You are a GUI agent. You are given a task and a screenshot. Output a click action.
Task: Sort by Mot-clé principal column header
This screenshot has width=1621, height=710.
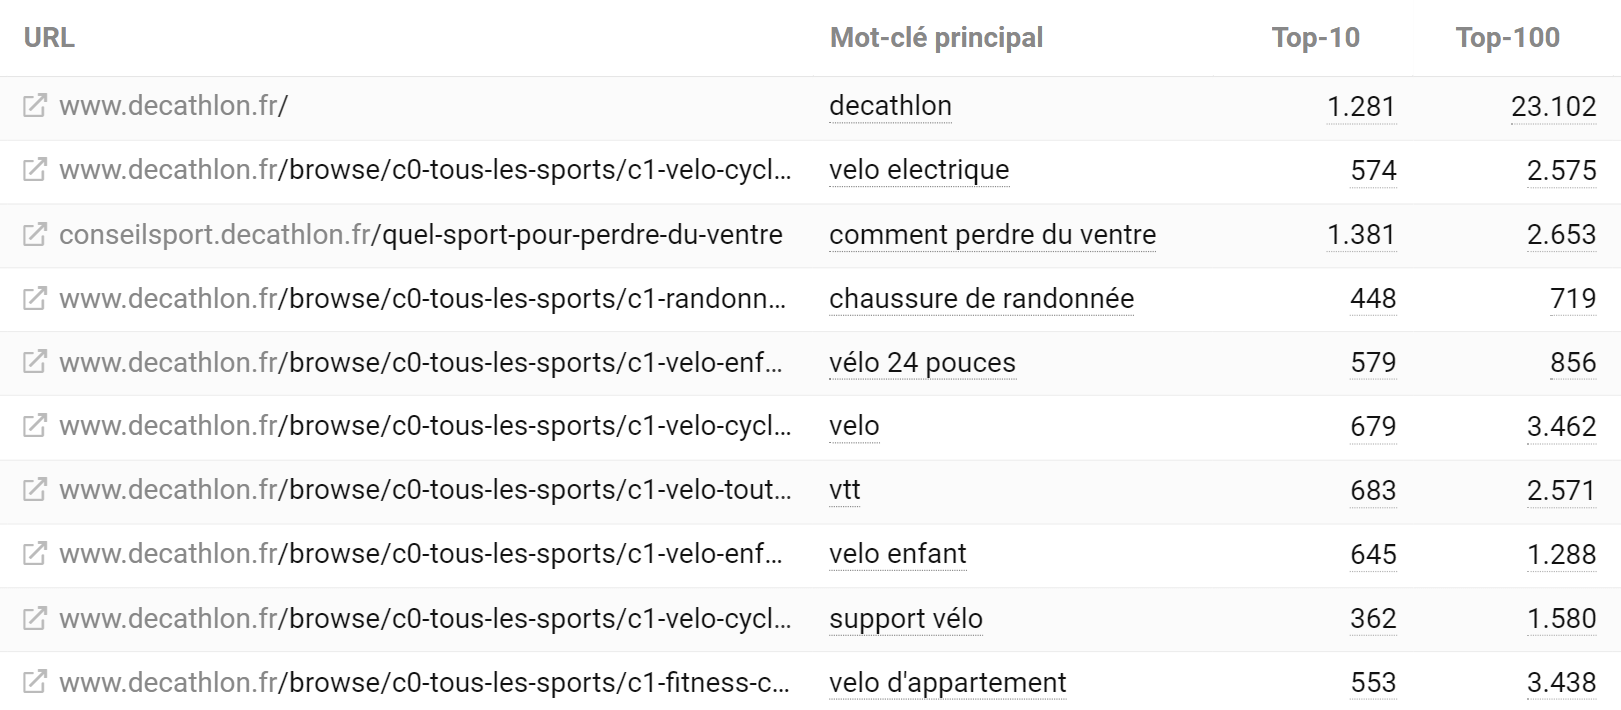pos(936,38)
